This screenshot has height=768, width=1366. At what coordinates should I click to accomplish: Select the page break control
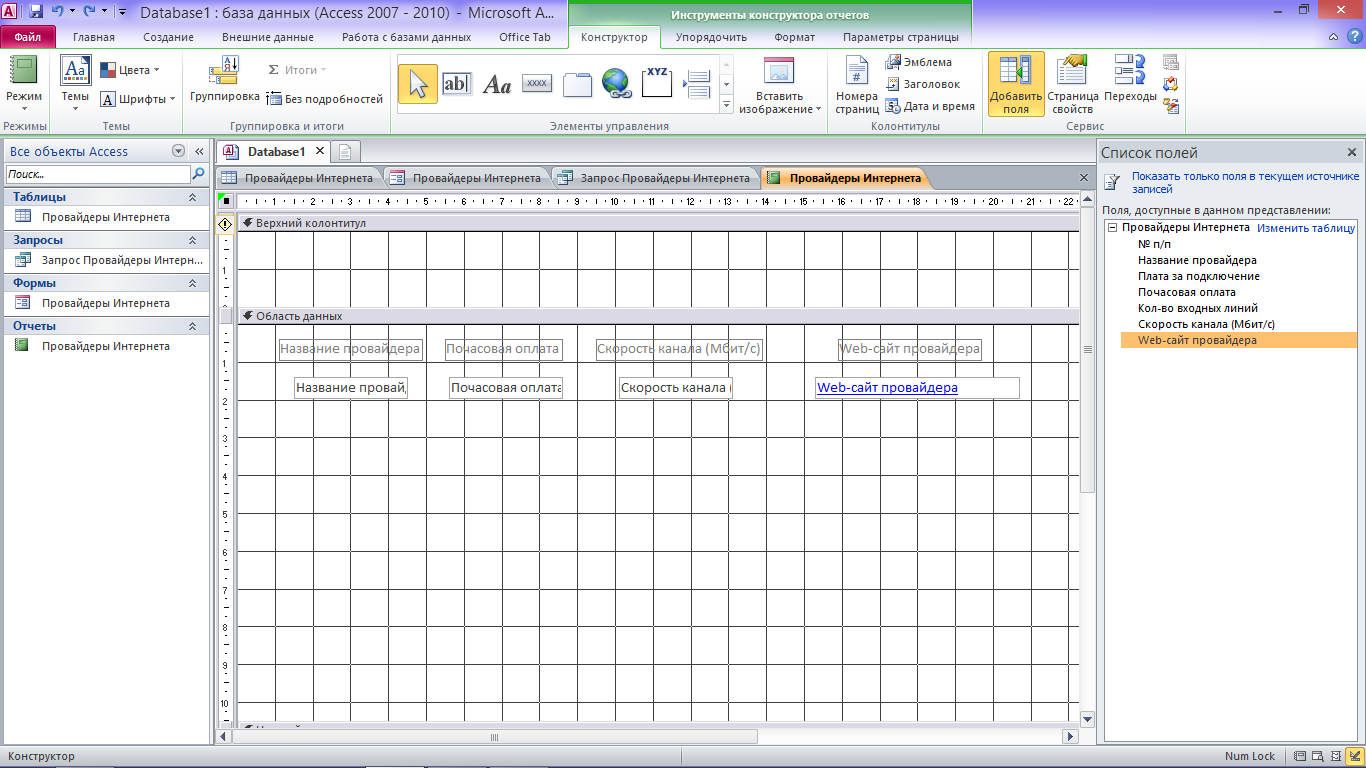click(x=697, y=84)
